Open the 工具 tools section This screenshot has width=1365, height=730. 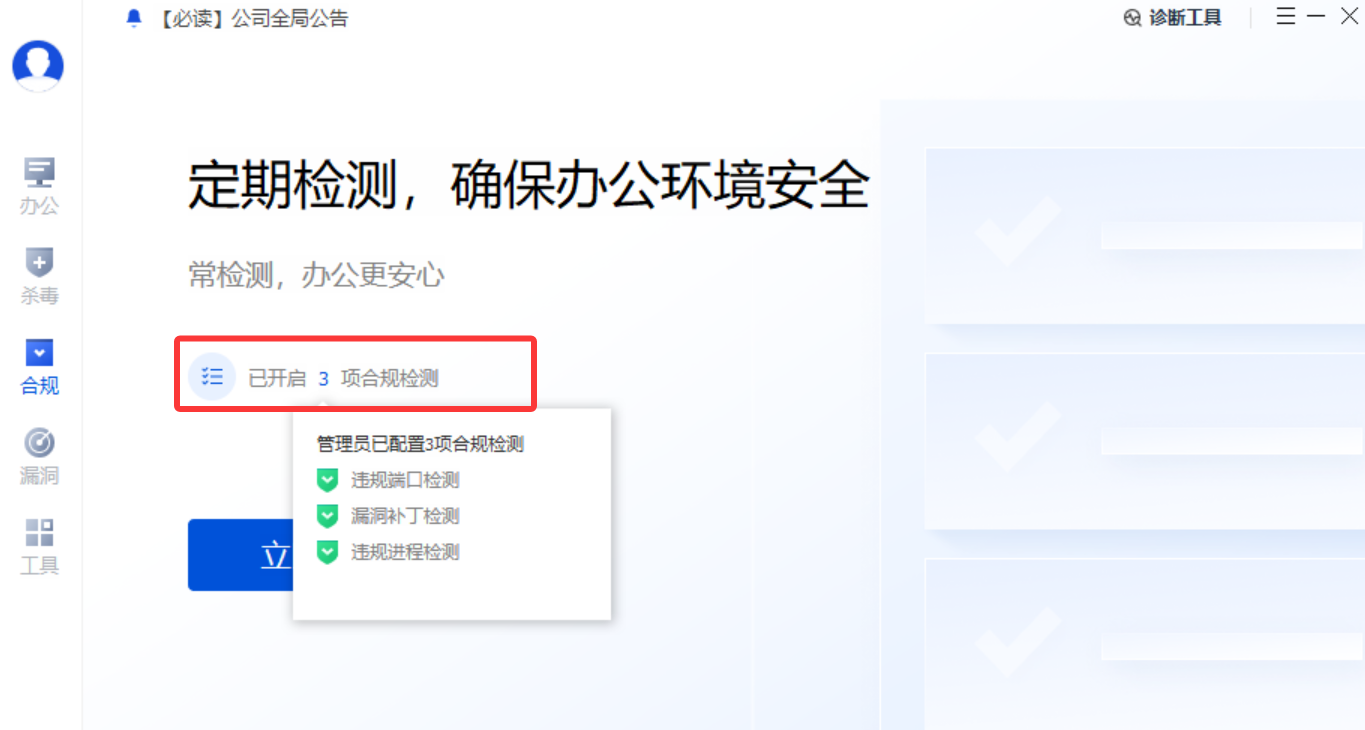pyautogui.click(x=39, y=547)
